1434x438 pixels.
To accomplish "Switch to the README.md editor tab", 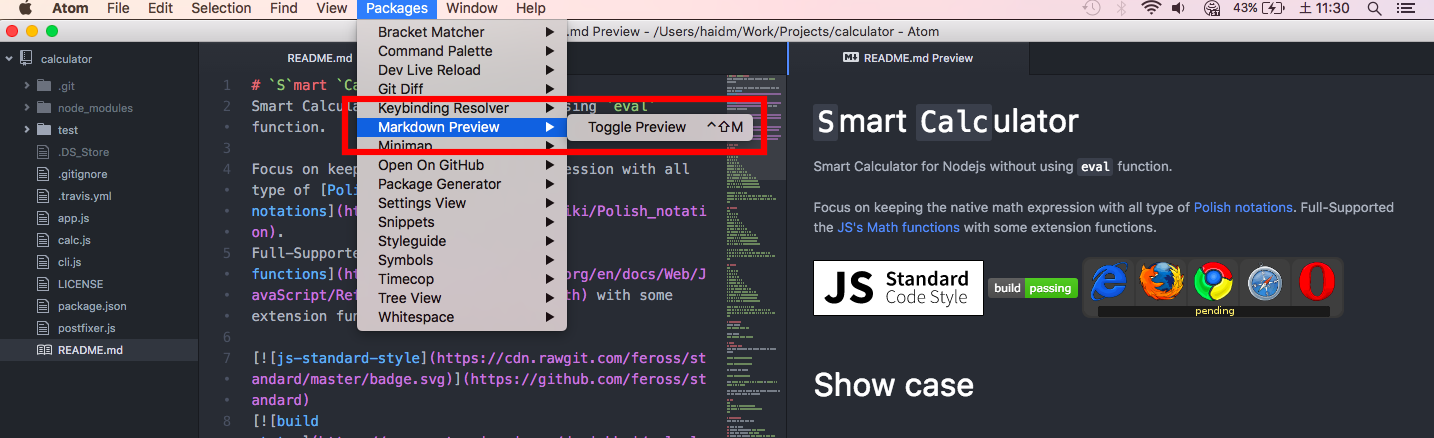I will coord(320,58).
